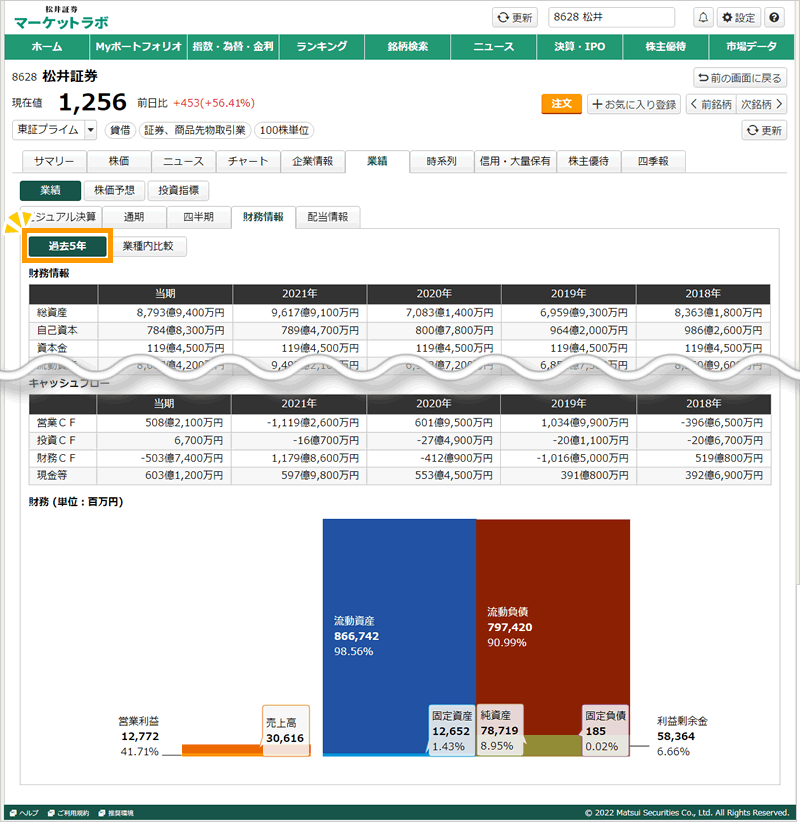Open the 財務情報 tab
Screen dimensions: 800x822
263,217
